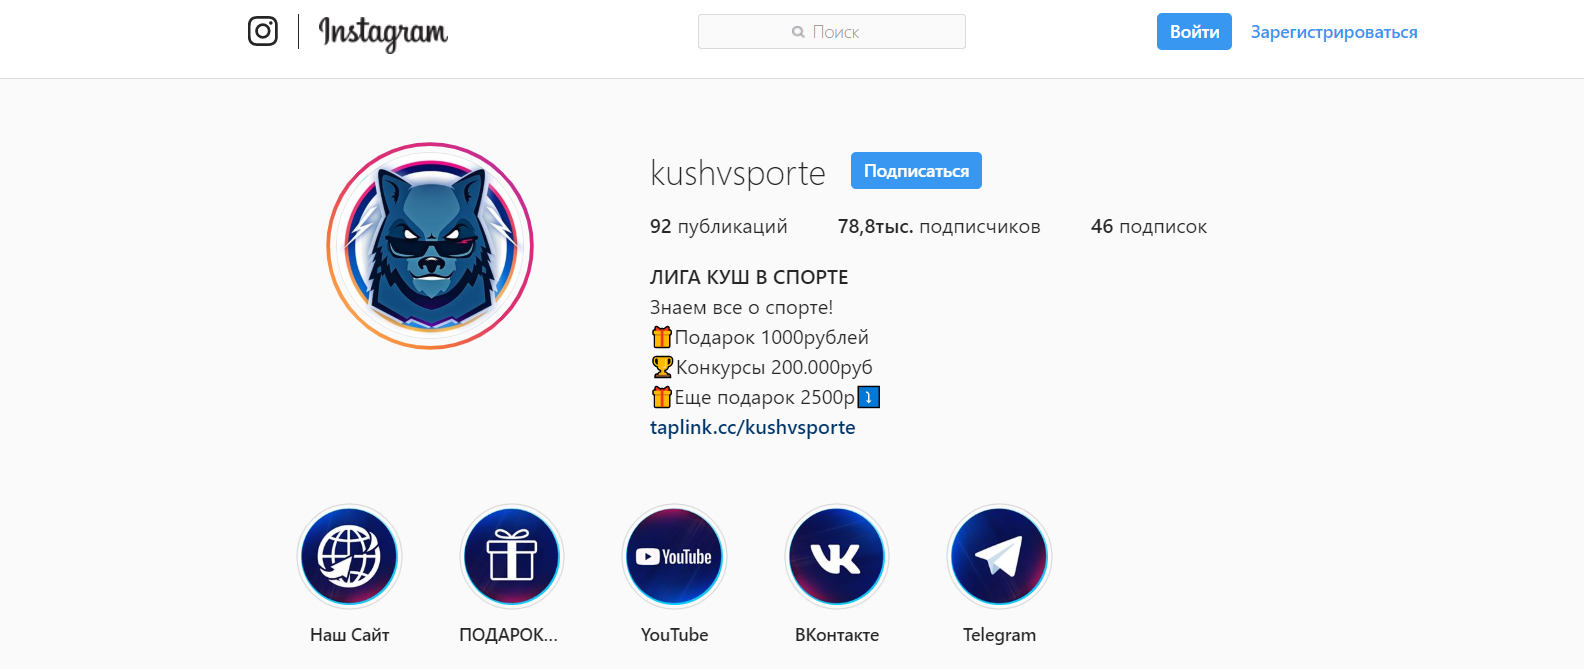Click the magnifier icon in search box
Screen dimensions: 1584x669
(x=798, y=32)
